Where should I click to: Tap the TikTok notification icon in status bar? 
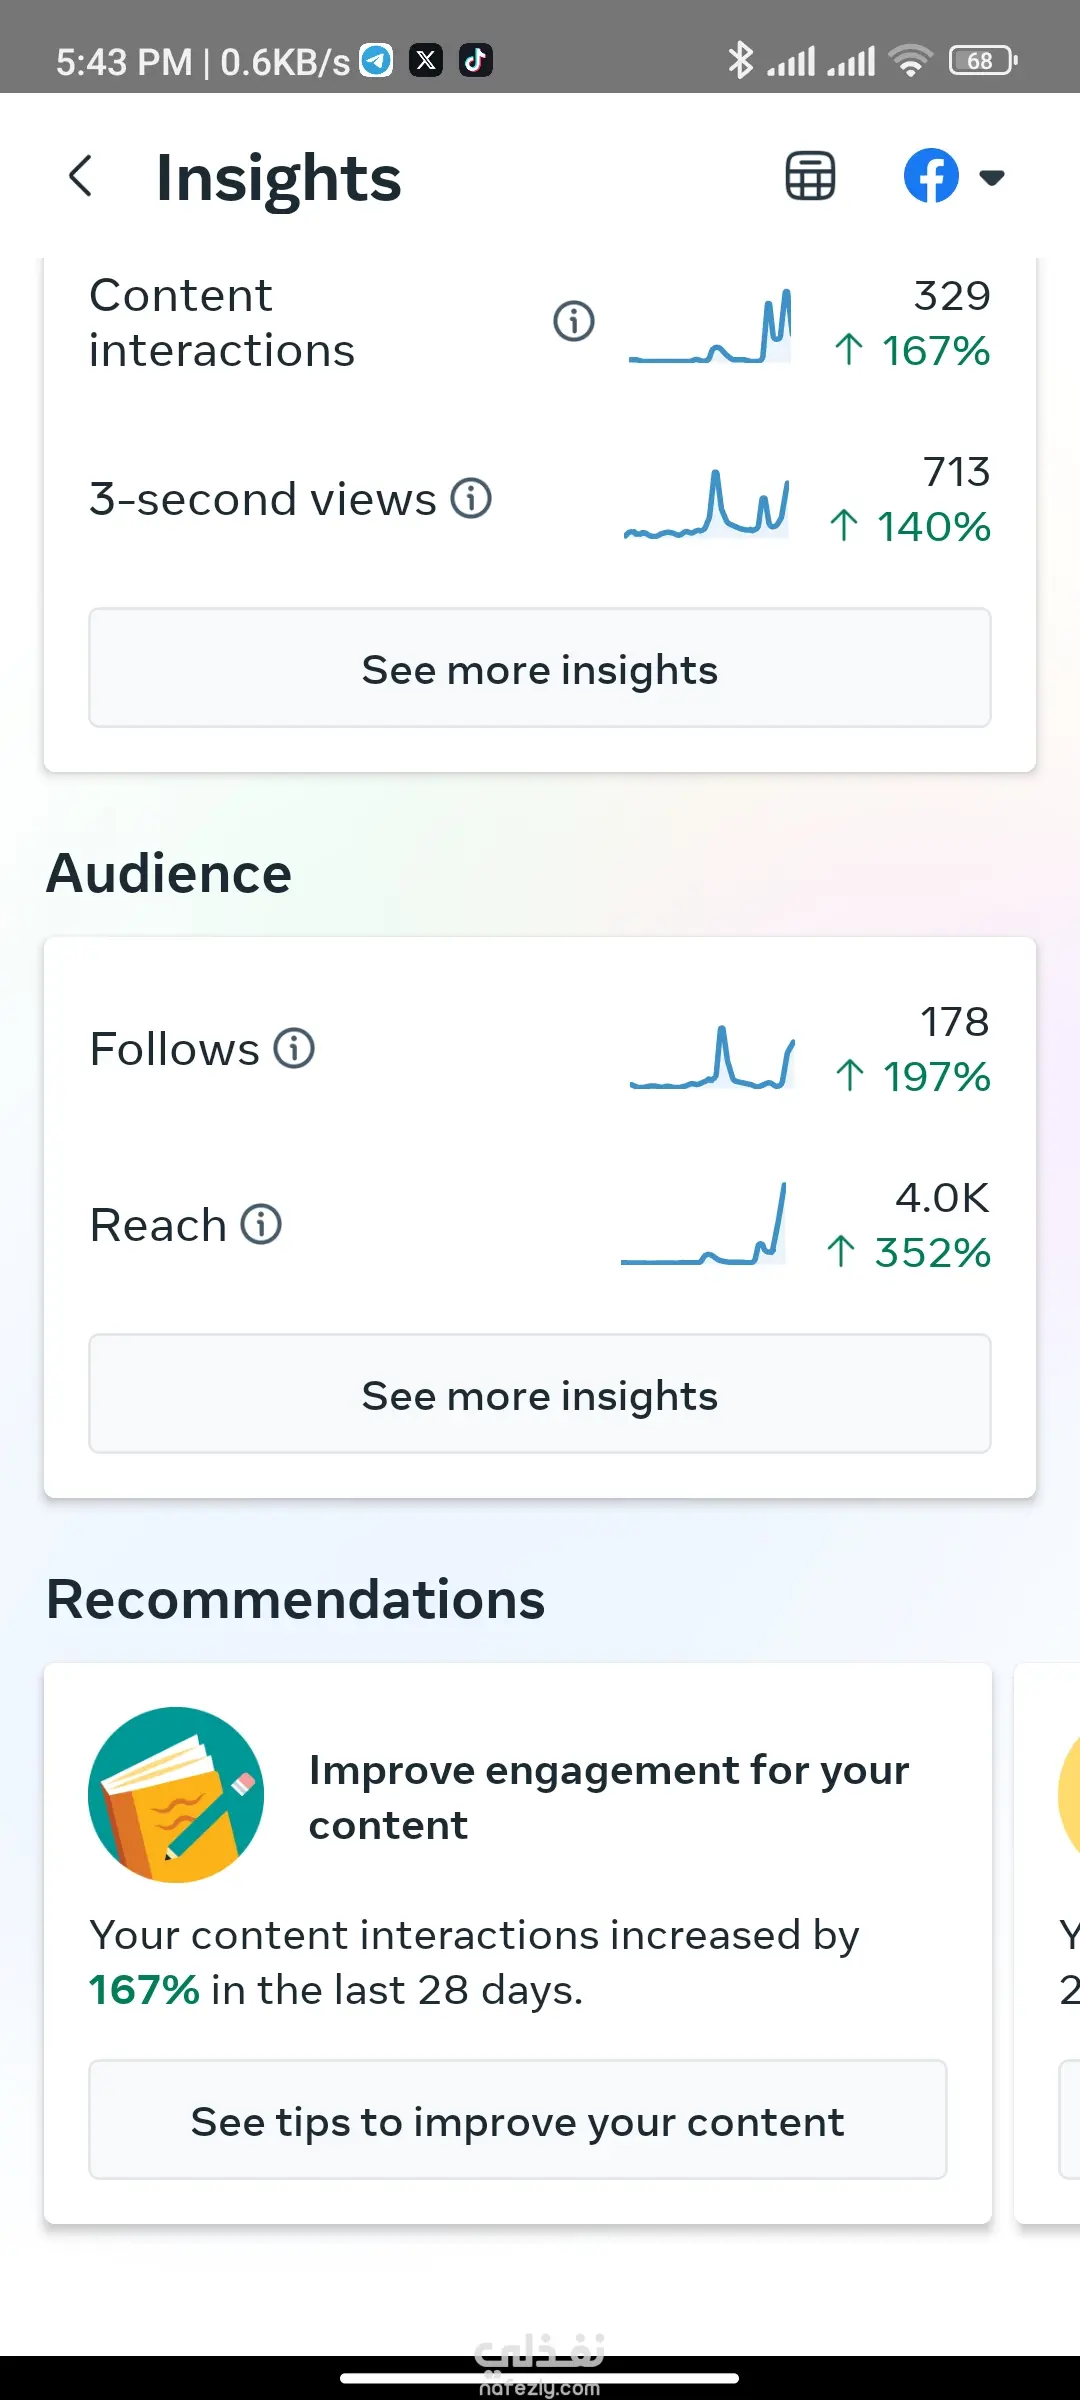point(476,61)
